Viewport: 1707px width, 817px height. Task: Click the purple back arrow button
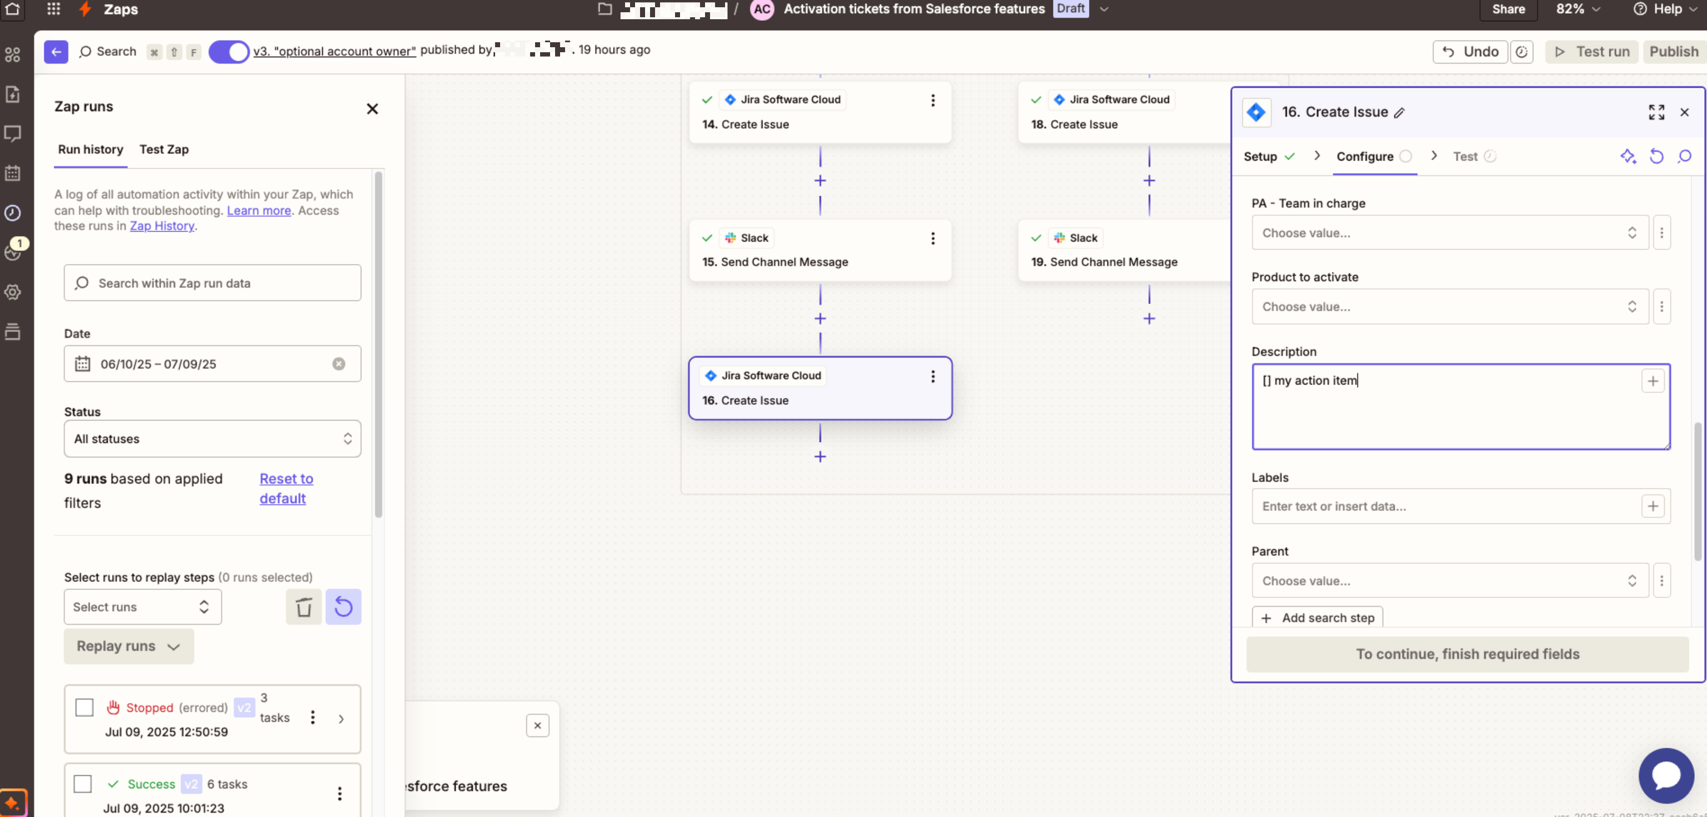[x=56, y=51]
